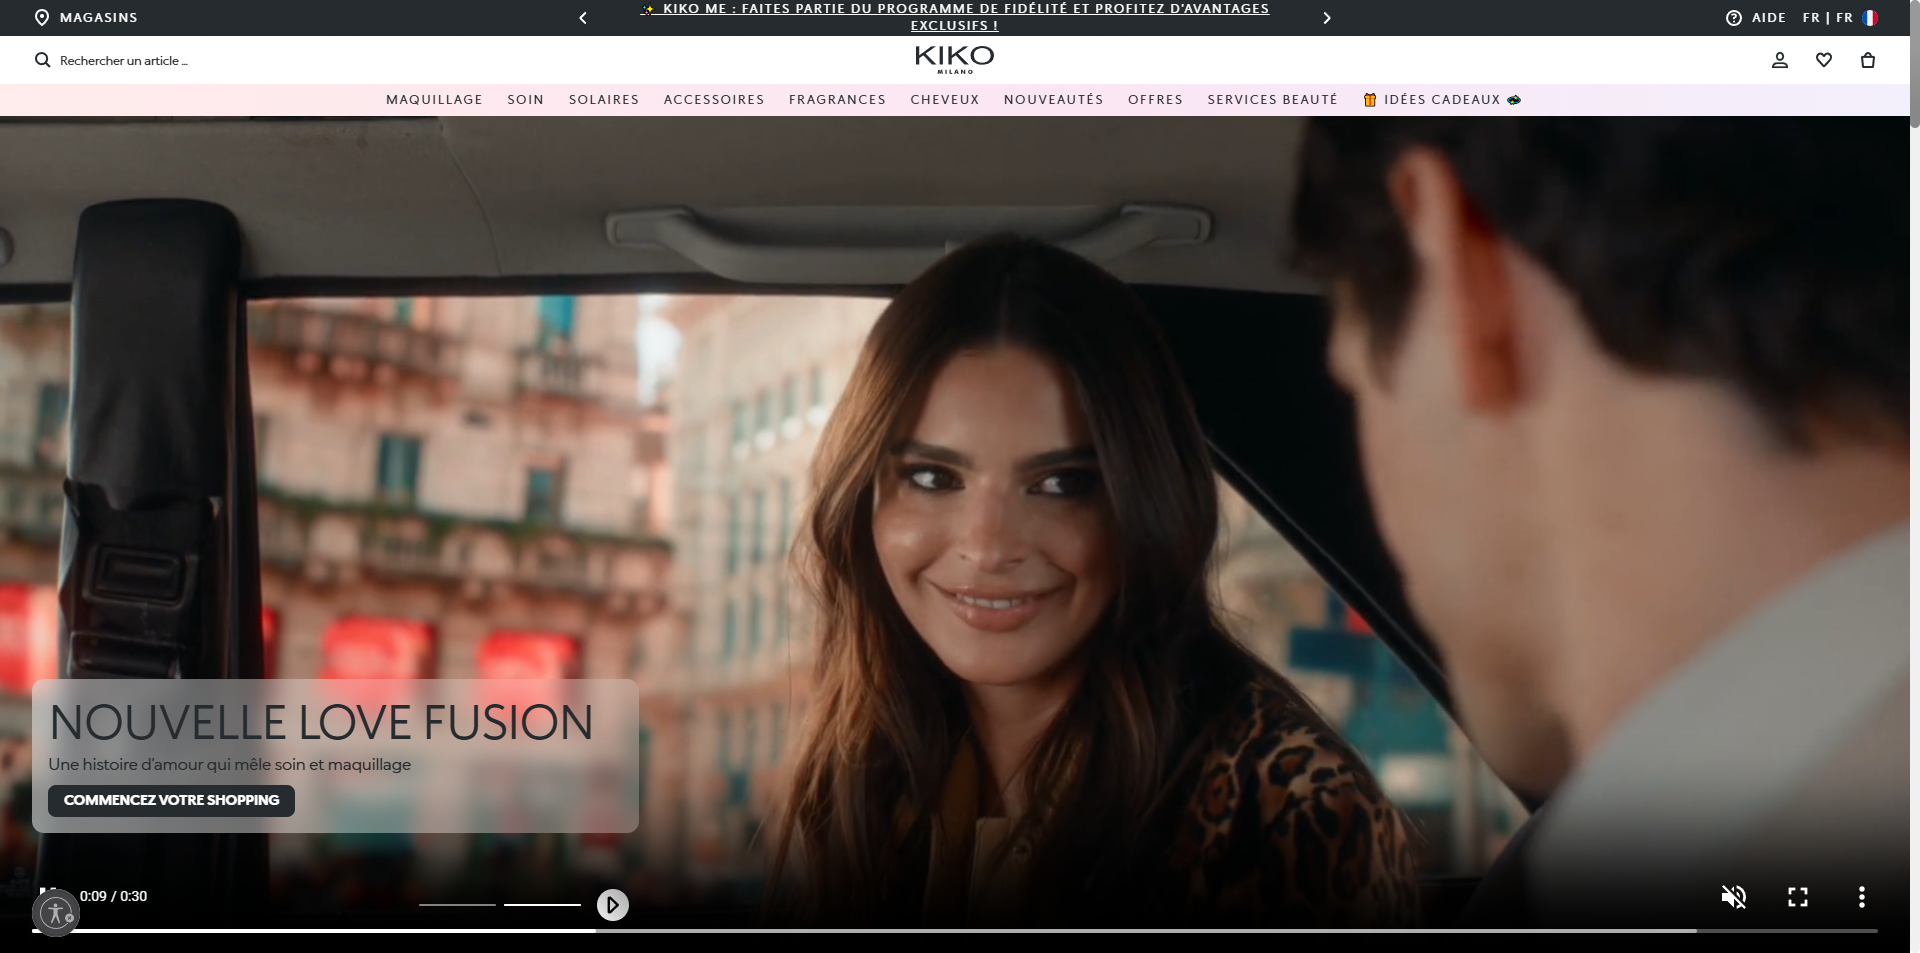This screenshot has width=1920, height=953.
Task: Click the Commencez votre shopping button
Action: (x=171, y=800)
